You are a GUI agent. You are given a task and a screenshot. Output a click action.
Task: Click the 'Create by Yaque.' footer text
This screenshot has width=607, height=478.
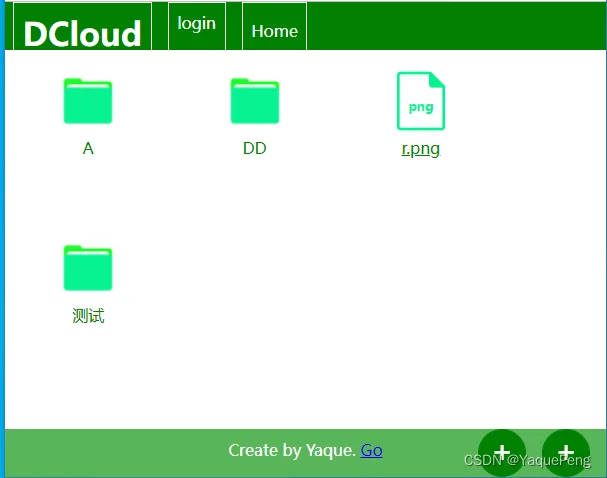pyautogui.click(x=292, y=451)
